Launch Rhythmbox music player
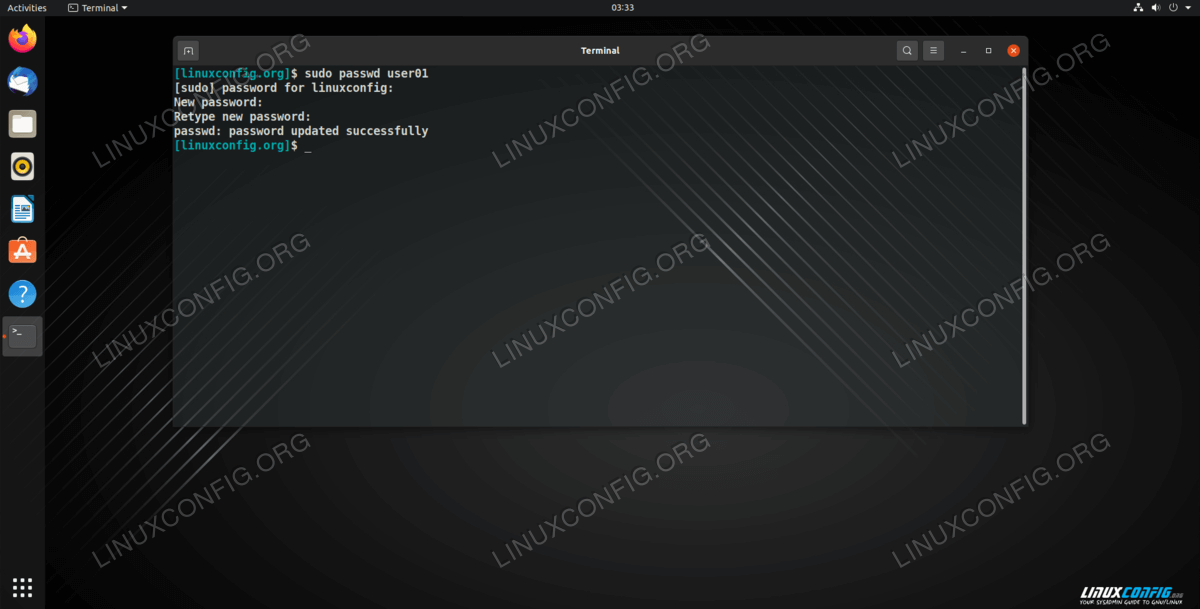This screenshot has height=609, width=1200. pyautogui.click(x=22, y=166)
